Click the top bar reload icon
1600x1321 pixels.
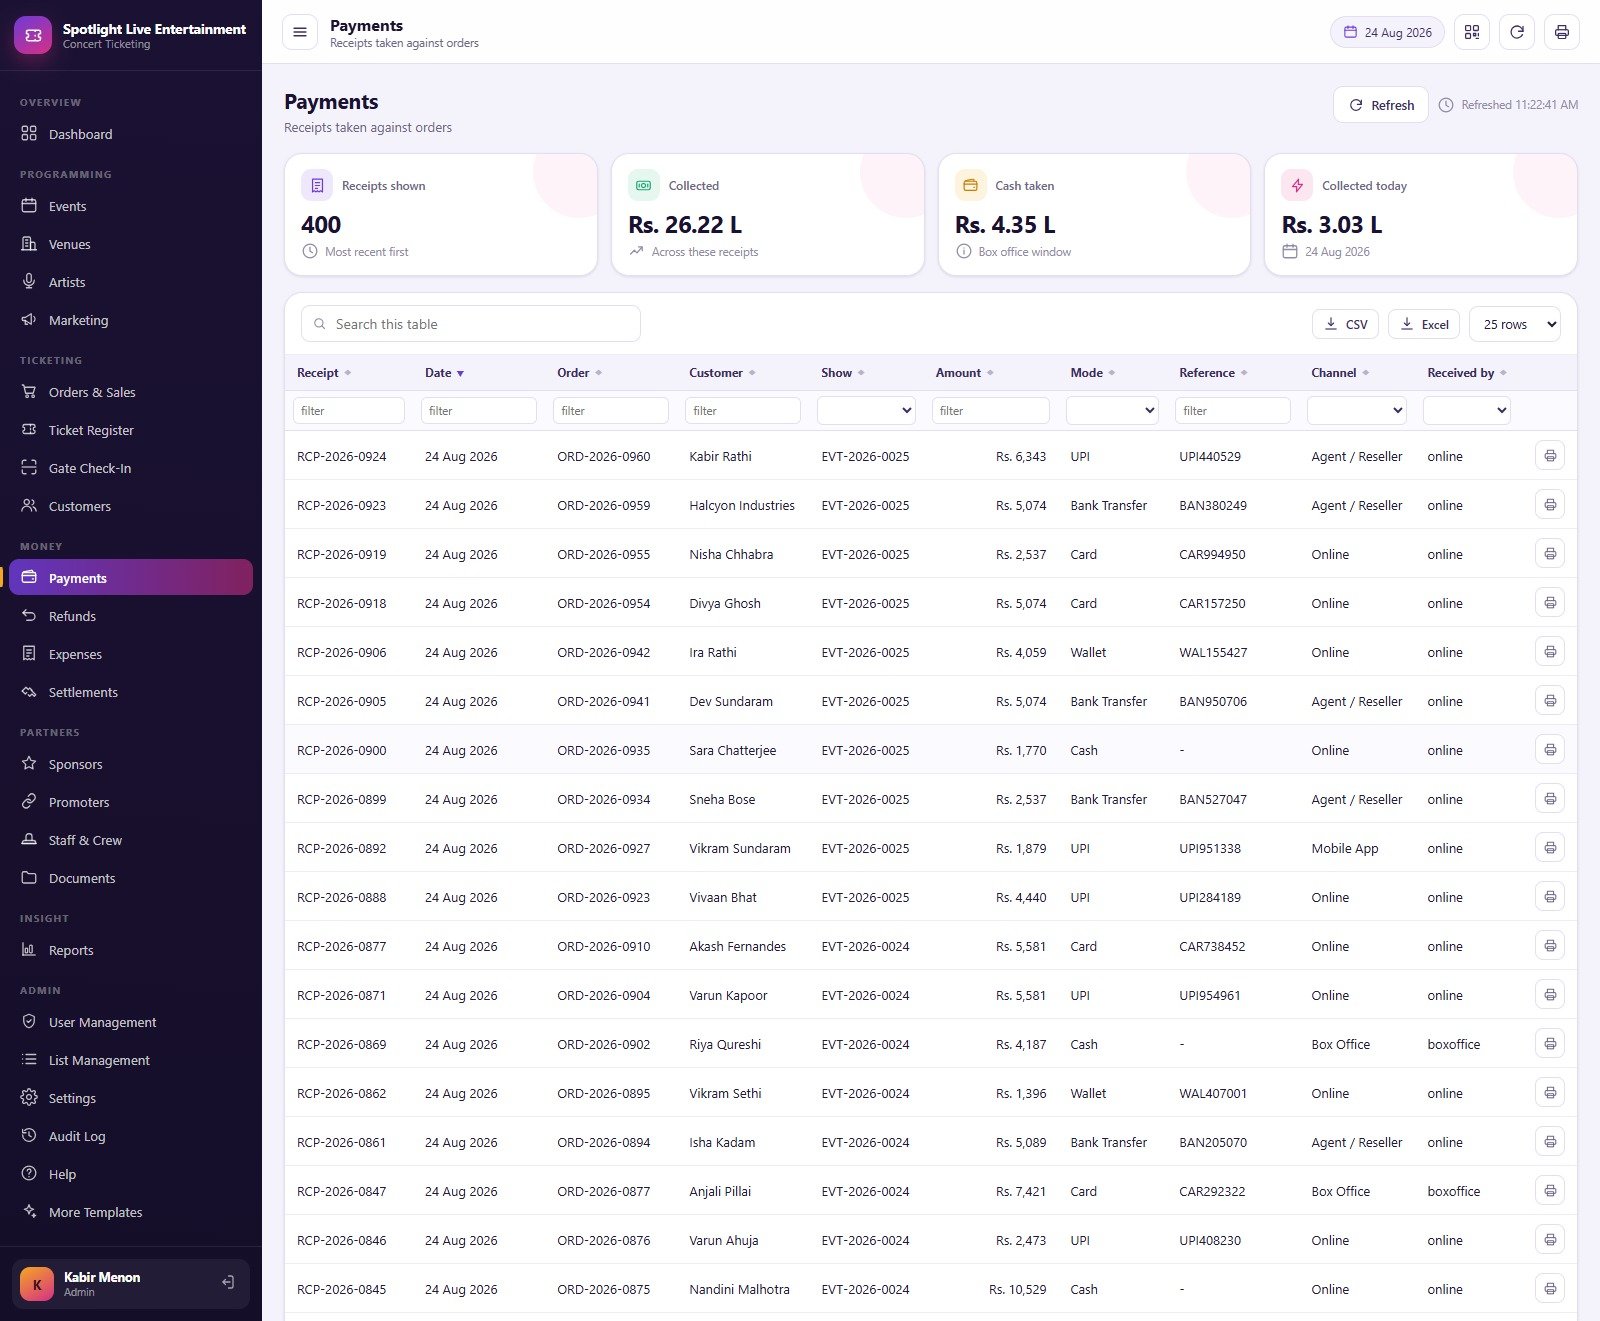pyautogui.click(x=1517, y=32)
